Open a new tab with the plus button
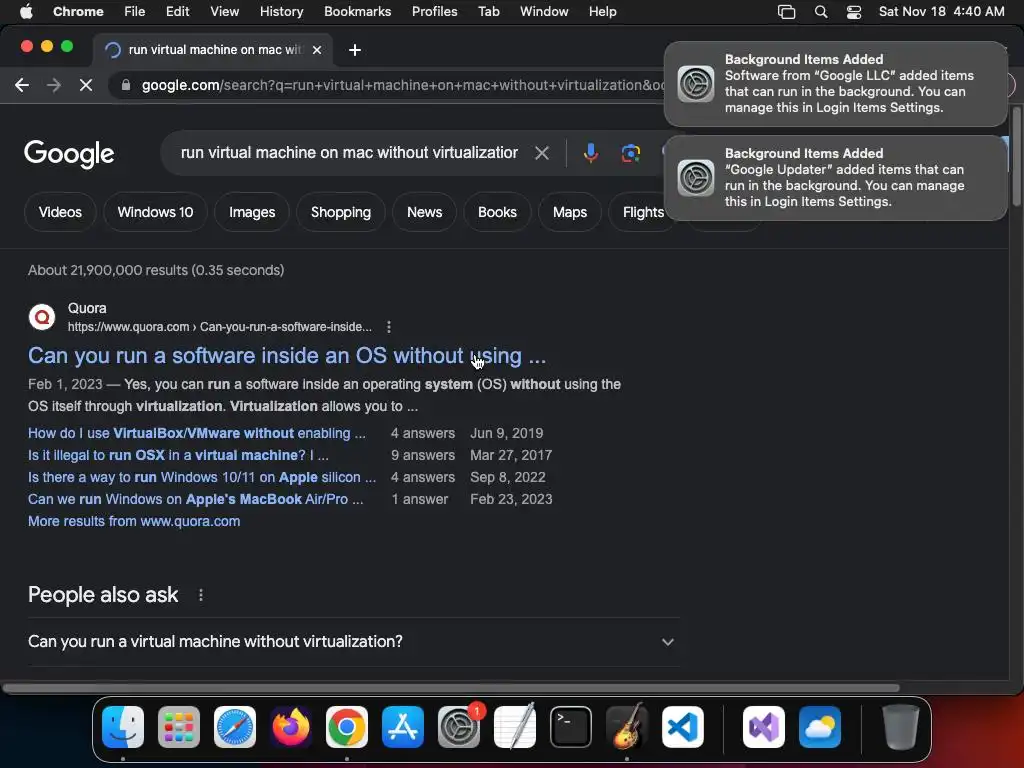The width and height of the screenshot is (1024, 768). pos(355,50)
